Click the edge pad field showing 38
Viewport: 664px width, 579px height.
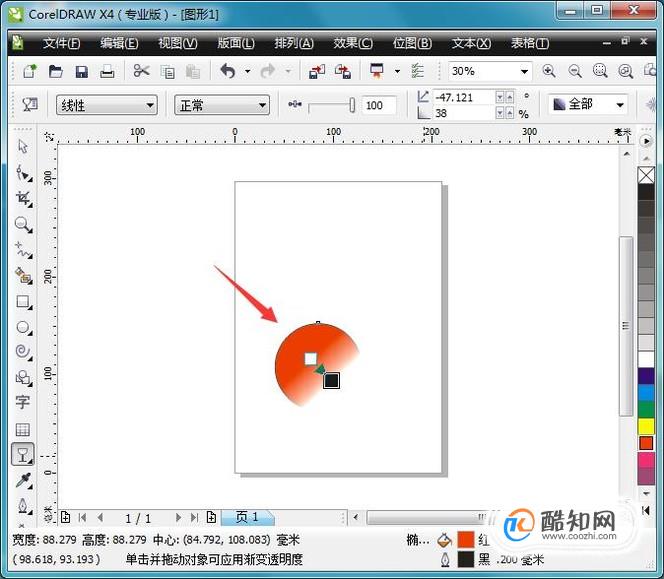(x=464, y=113)
